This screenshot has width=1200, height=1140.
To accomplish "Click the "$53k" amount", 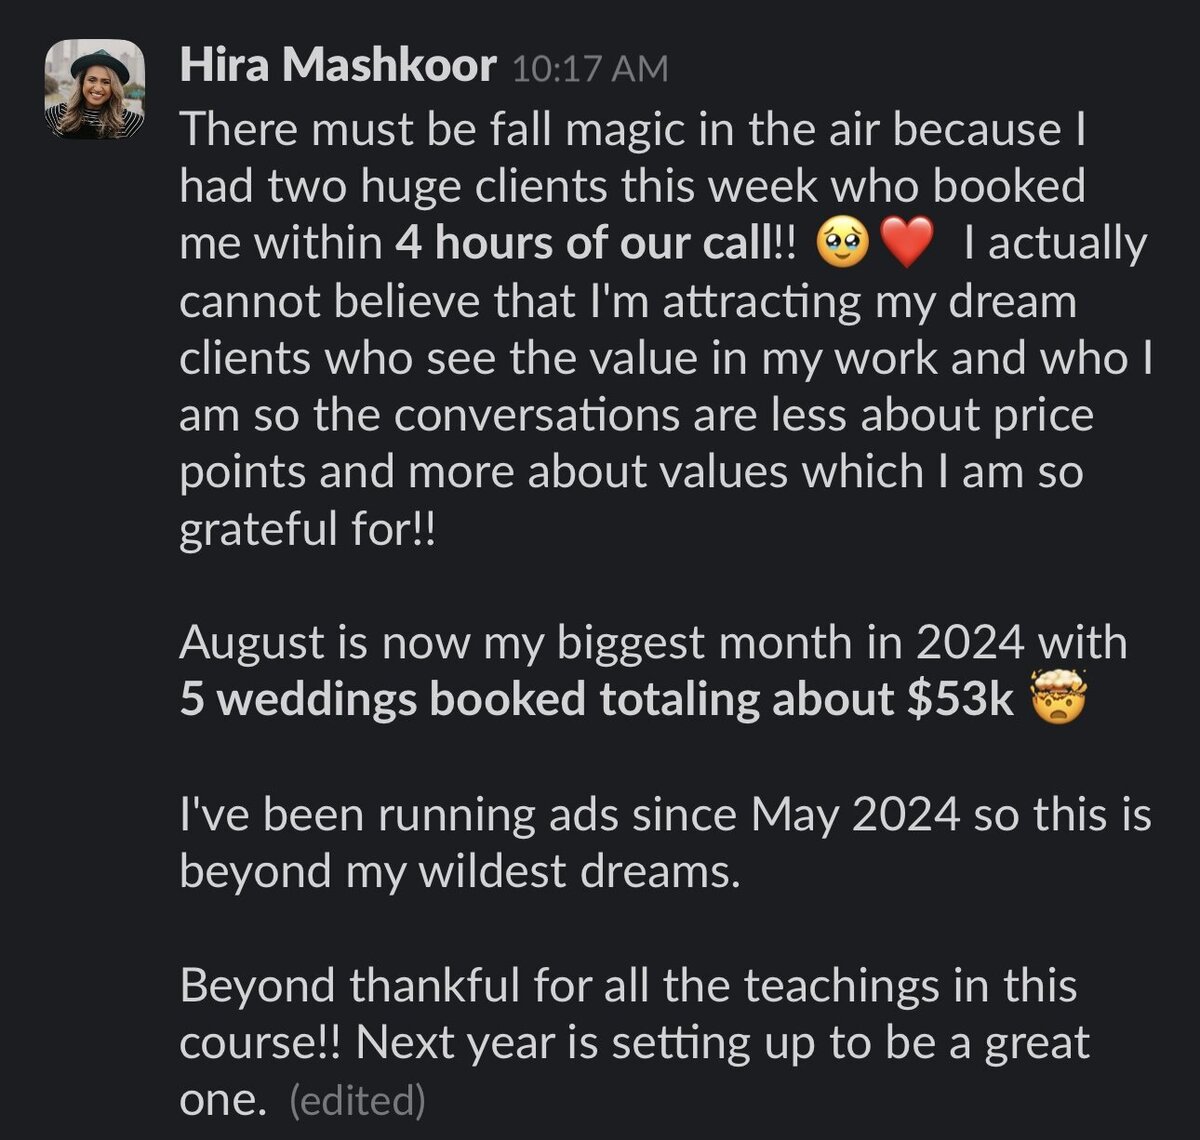I will 961,700.
